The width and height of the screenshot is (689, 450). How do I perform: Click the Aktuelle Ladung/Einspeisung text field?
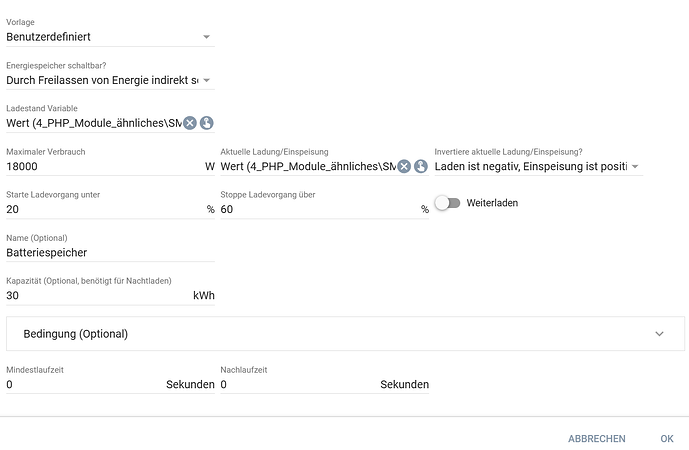(307, 166)
